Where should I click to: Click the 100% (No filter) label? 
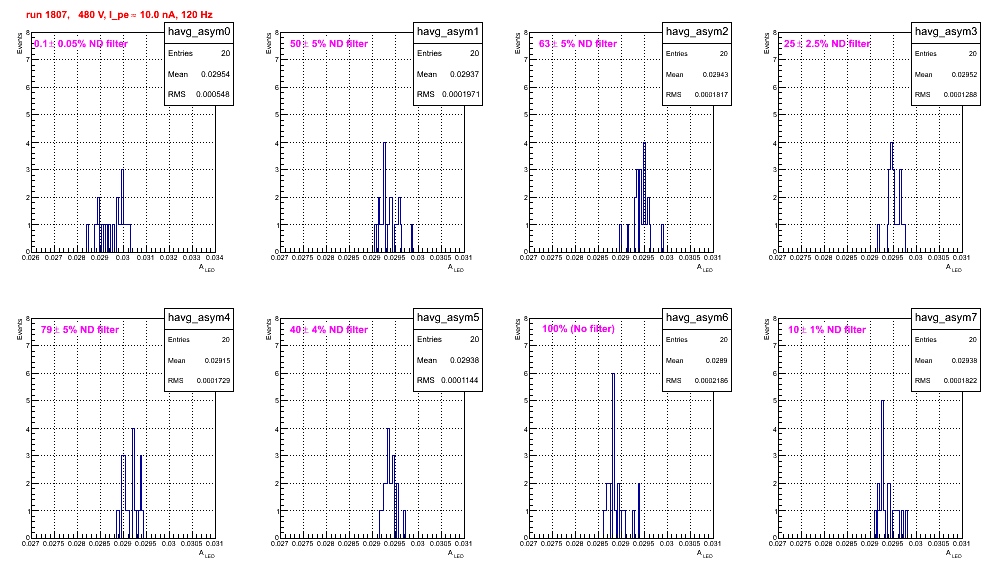tap(578, 329)
